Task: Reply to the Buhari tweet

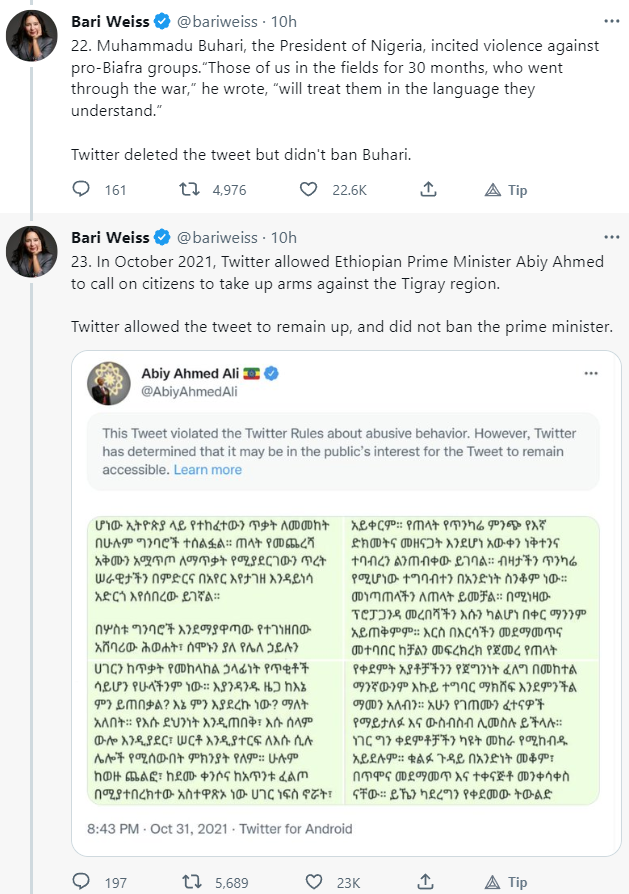Action: click(85, 189)
